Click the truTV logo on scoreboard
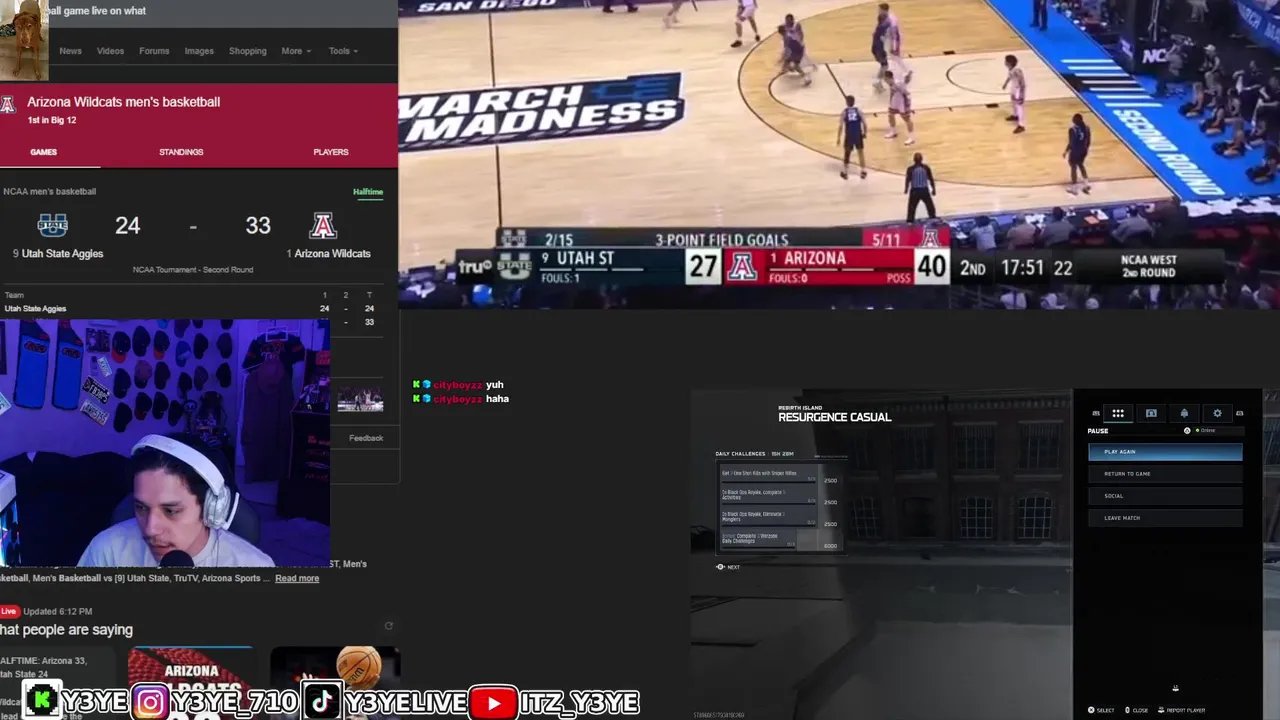 point(476,267)
